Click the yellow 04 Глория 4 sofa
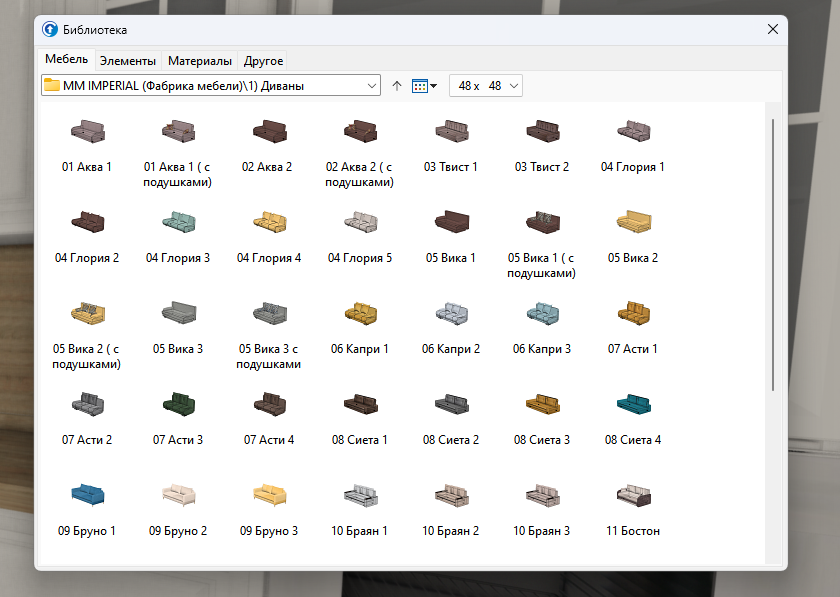The width and height of the screenshot is (840, 597). click(x=269, y=222)
